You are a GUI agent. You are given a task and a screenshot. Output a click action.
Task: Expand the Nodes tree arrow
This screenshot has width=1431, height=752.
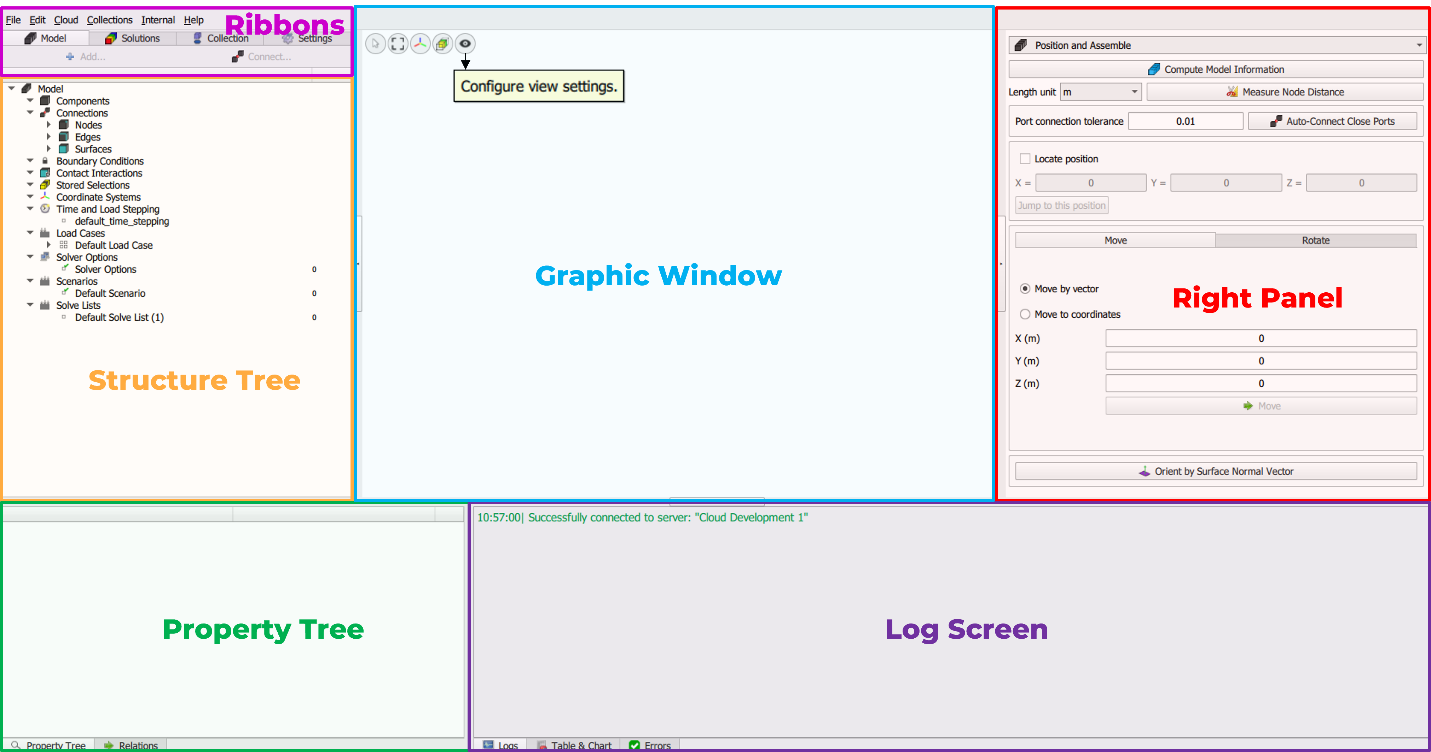coord(49,125)
